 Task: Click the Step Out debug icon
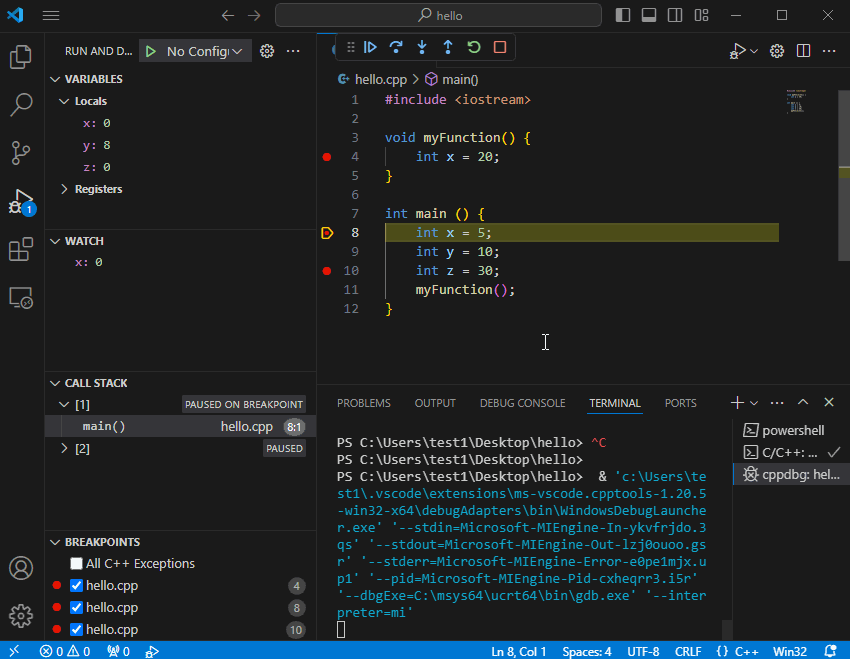pos(448,47)
